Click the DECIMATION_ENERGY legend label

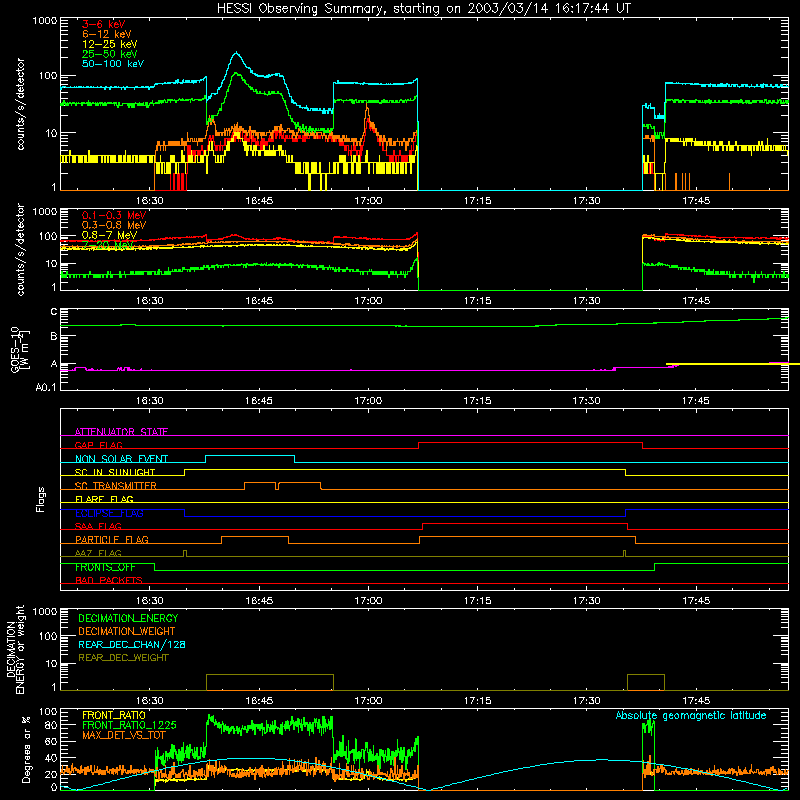[x=128, y=618]
